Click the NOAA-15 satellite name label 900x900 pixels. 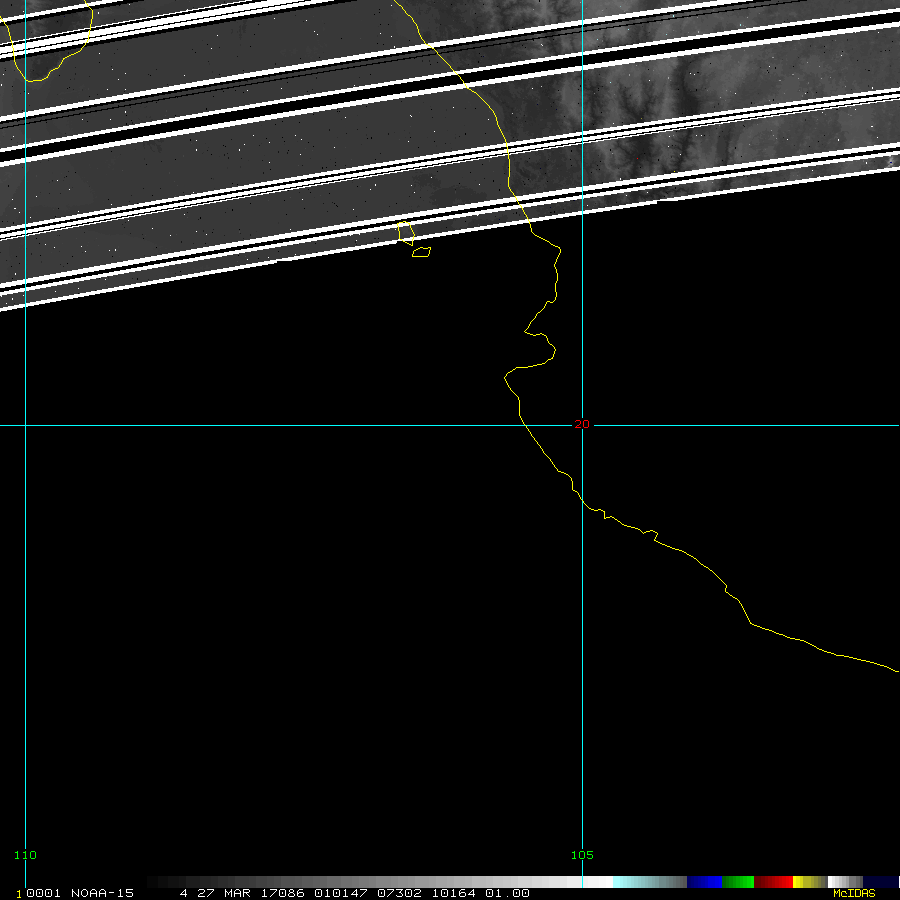tap(105, 893)
